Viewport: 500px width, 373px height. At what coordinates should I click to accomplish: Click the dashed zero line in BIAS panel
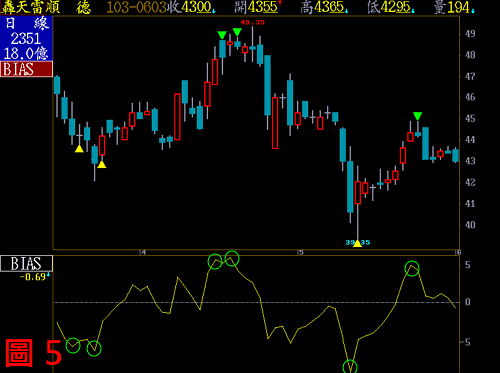[256, 302]
